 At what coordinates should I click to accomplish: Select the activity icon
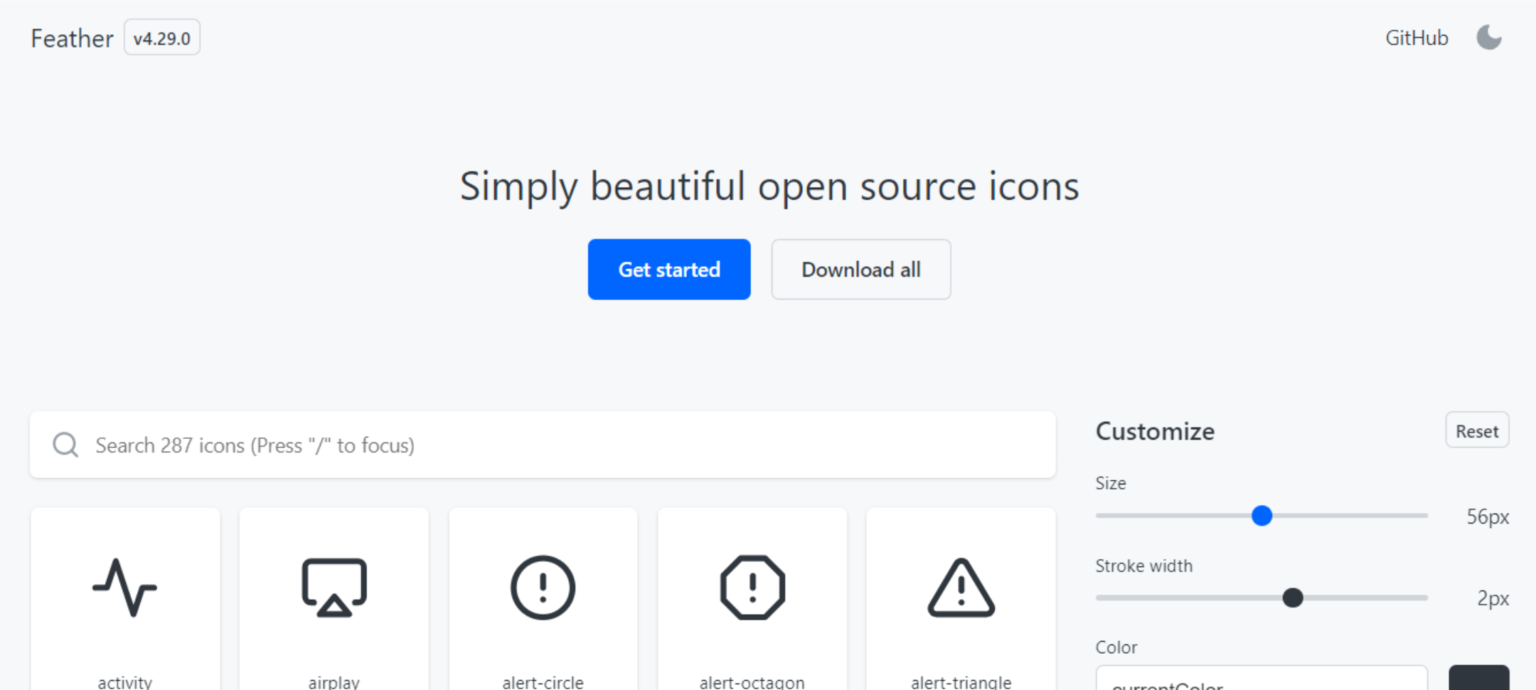pos(124,588)
